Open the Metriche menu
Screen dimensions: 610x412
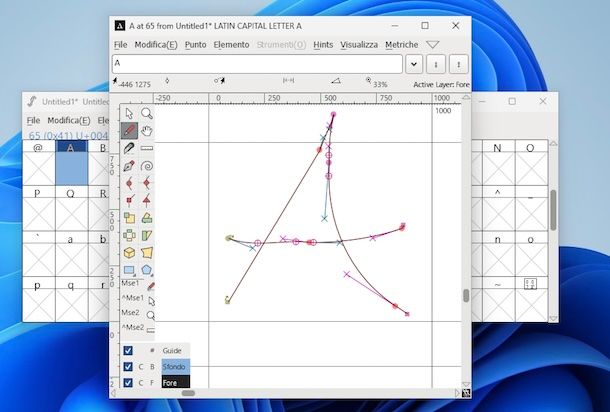[x=401, y=45]
